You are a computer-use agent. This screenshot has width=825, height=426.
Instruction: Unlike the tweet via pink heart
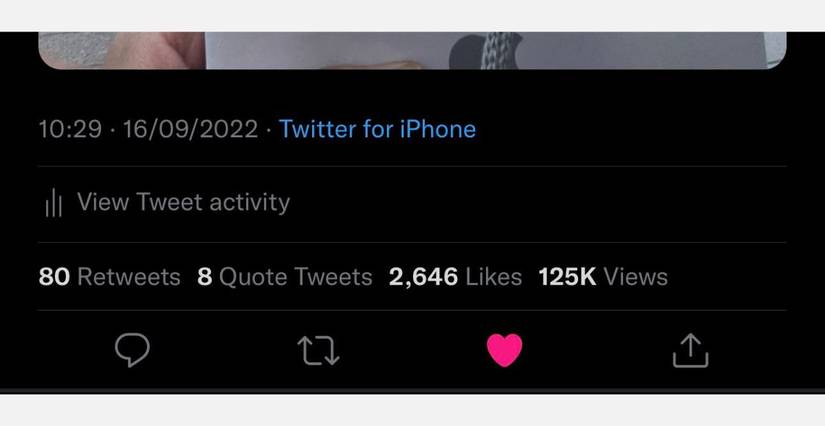coord(504,350)
